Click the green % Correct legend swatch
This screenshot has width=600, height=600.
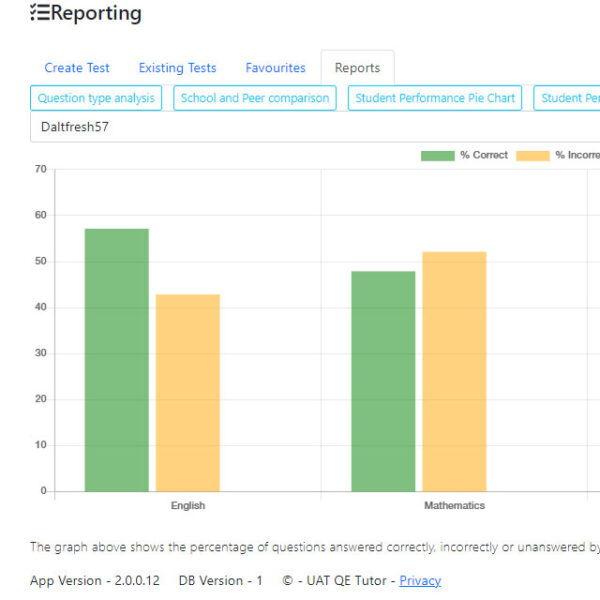[x=437, y=155]
